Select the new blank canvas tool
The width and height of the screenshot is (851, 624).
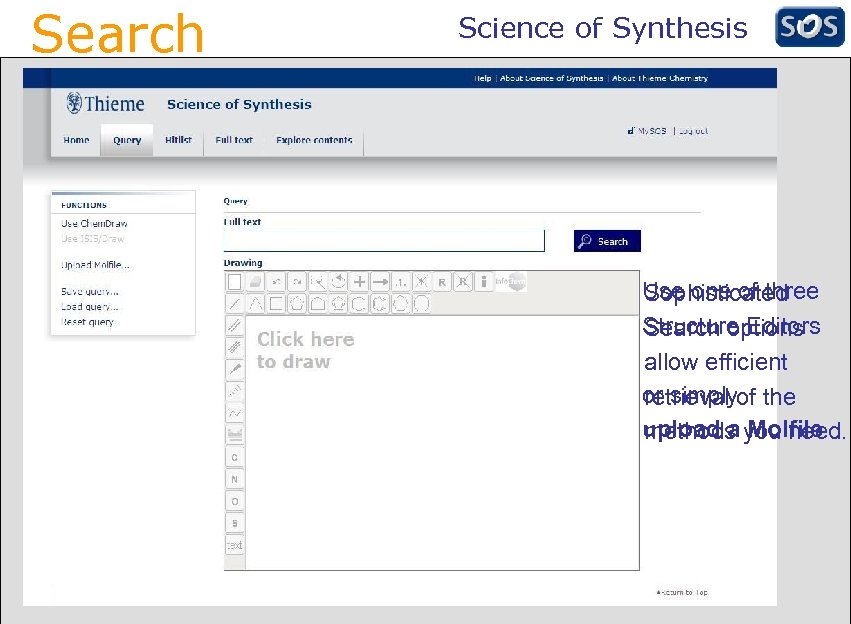[x=234, y=282]
